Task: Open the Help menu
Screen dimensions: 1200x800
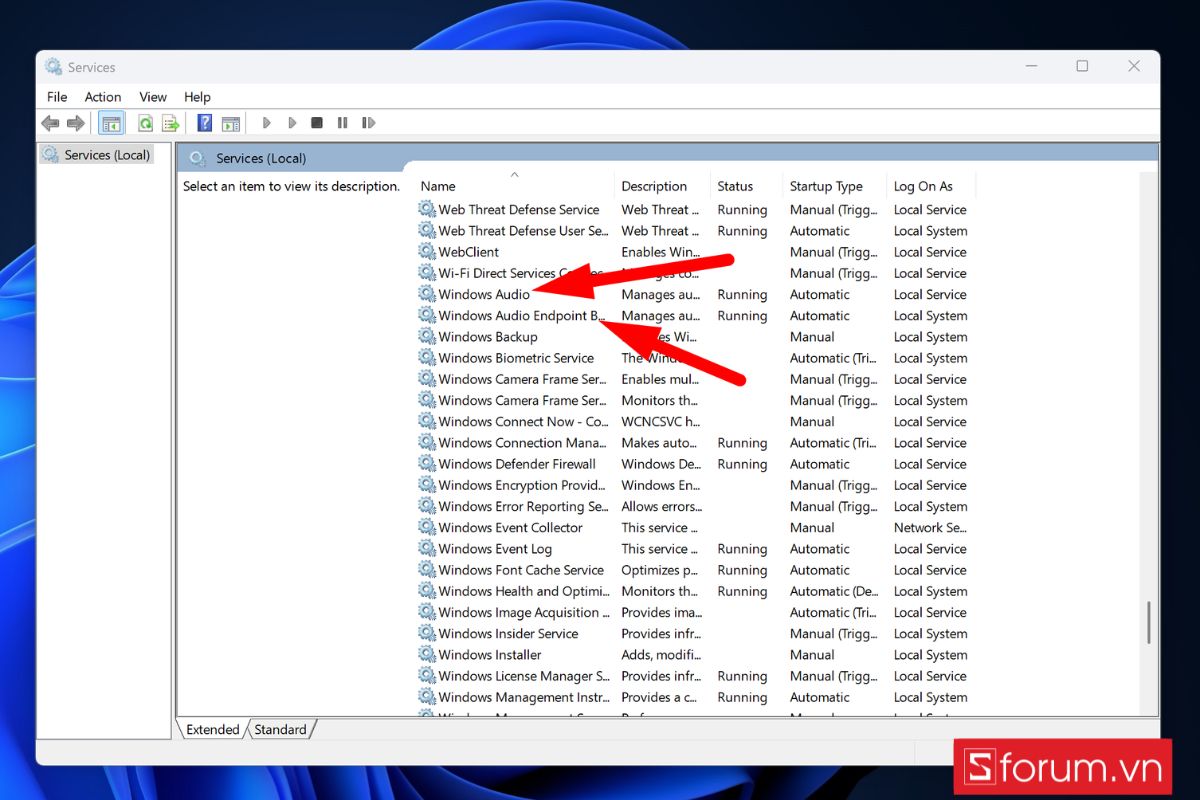Action: 197,97
